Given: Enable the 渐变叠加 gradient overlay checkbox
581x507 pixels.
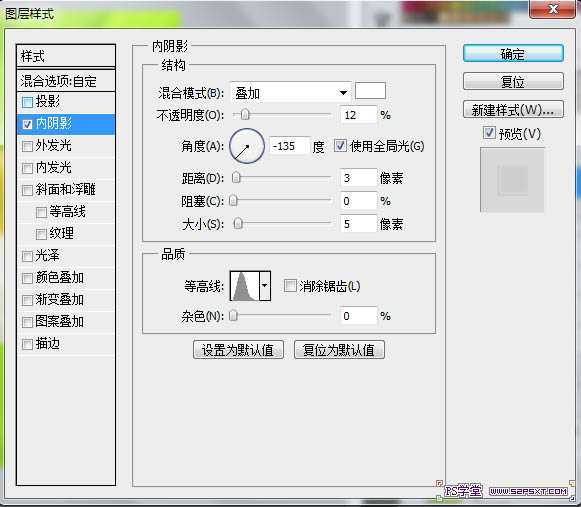Looking at the screenshot, I should pyautogui.click(x=27, y=300).
